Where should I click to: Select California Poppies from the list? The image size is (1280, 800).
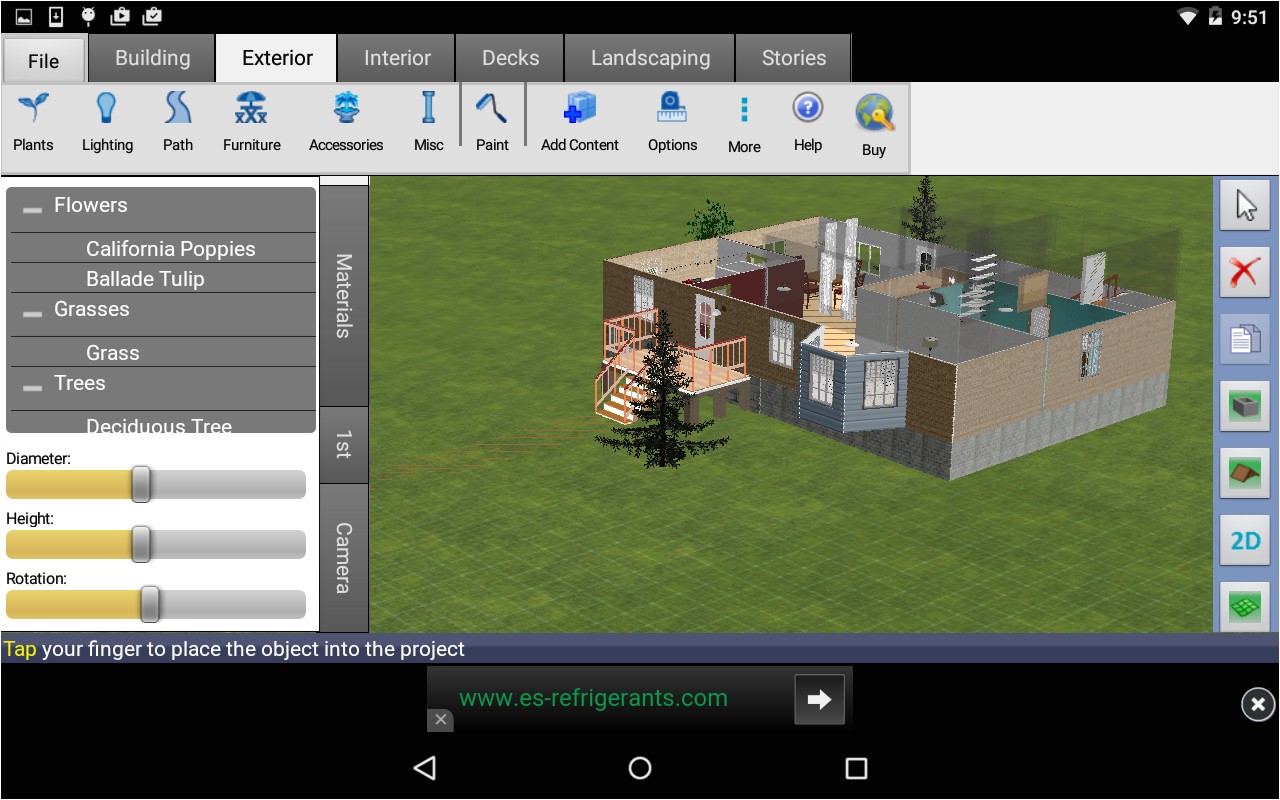[x=170, y=249]
